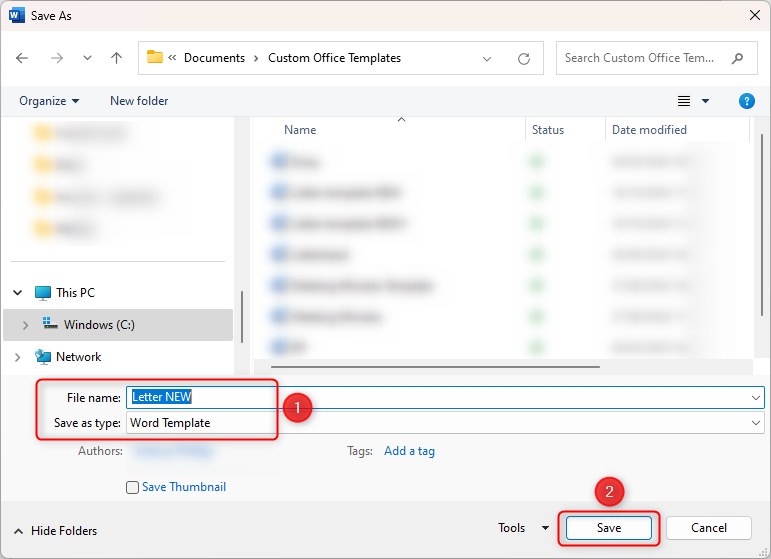The width and height of the screenshot is (771, 559).
Task: Click the Windows (C:) drive icon
Action: point(50,324)
